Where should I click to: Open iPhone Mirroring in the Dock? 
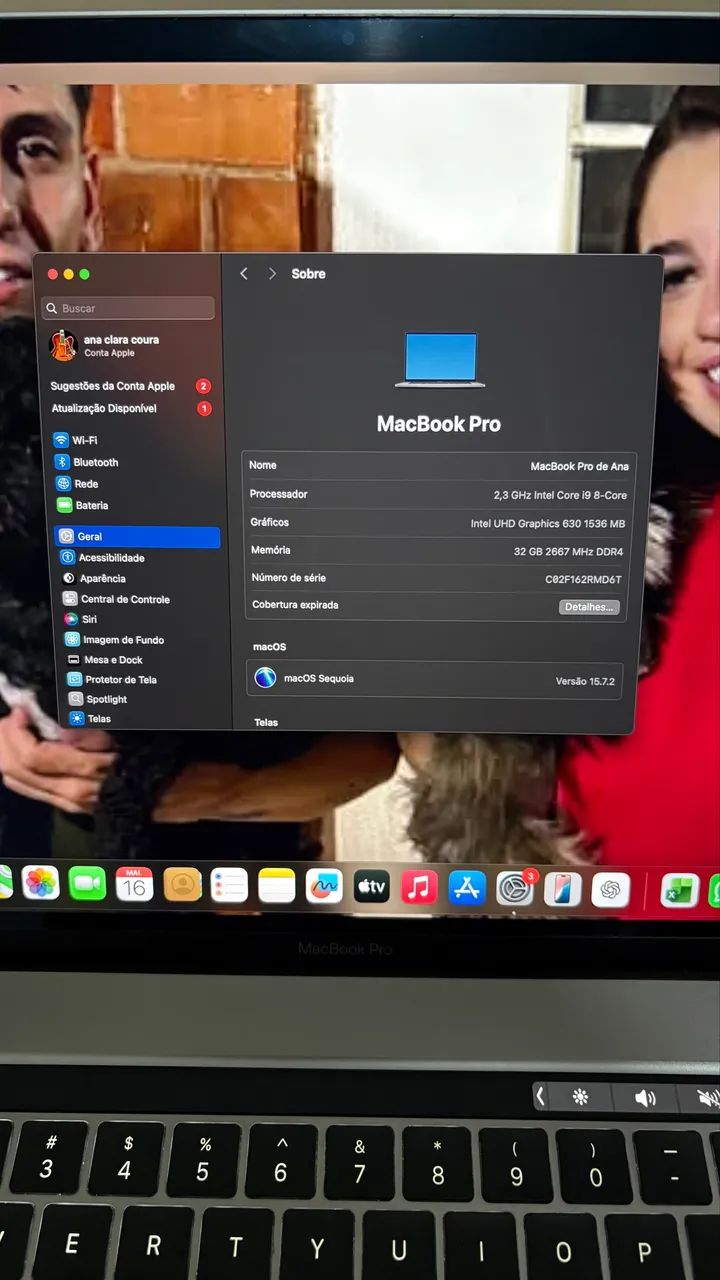pyautogui.click(x=563, y=889)
